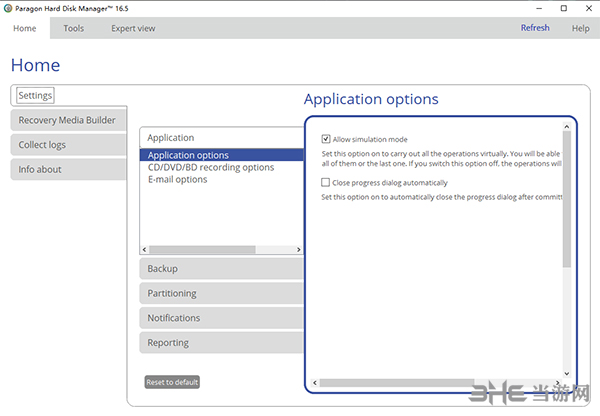
Task: Click the Refresh link
Action: point(535,28)
